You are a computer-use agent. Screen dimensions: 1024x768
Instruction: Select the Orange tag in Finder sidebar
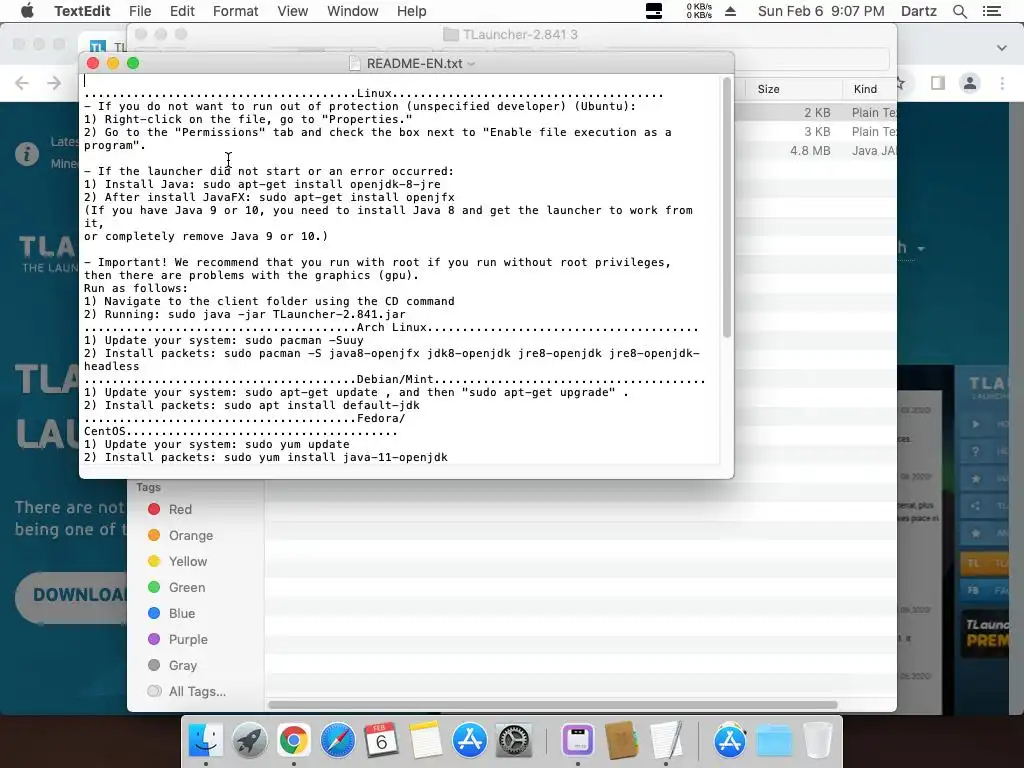[180, 536]
